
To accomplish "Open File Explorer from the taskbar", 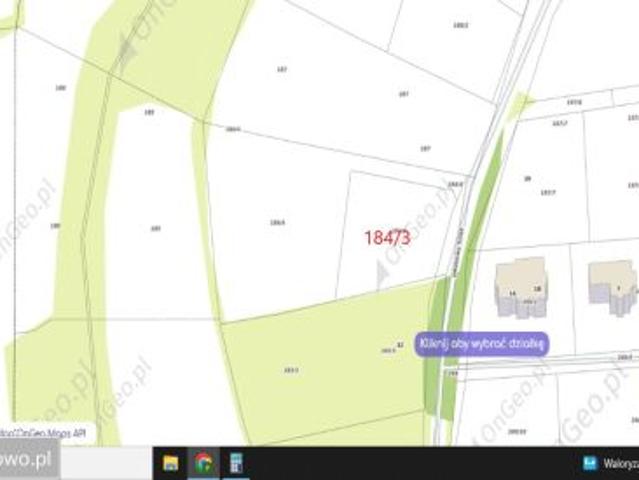I will [170, 463].
